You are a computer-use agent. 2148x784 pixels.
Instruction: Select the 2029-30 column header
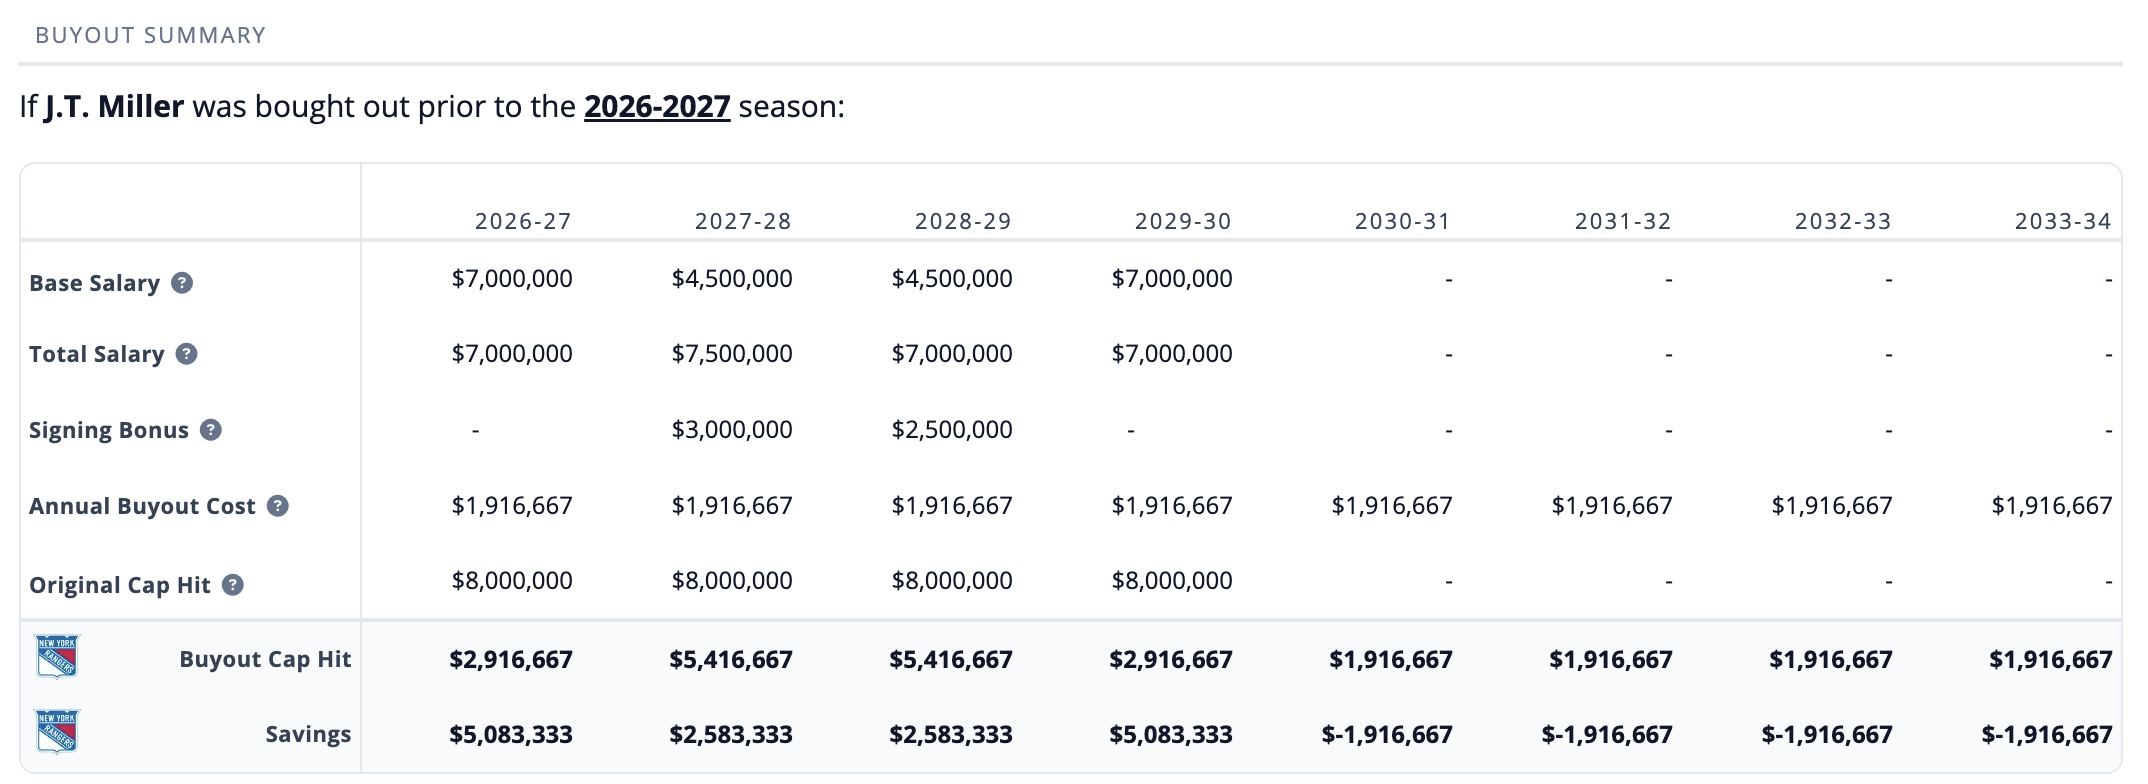point(1183,221)
